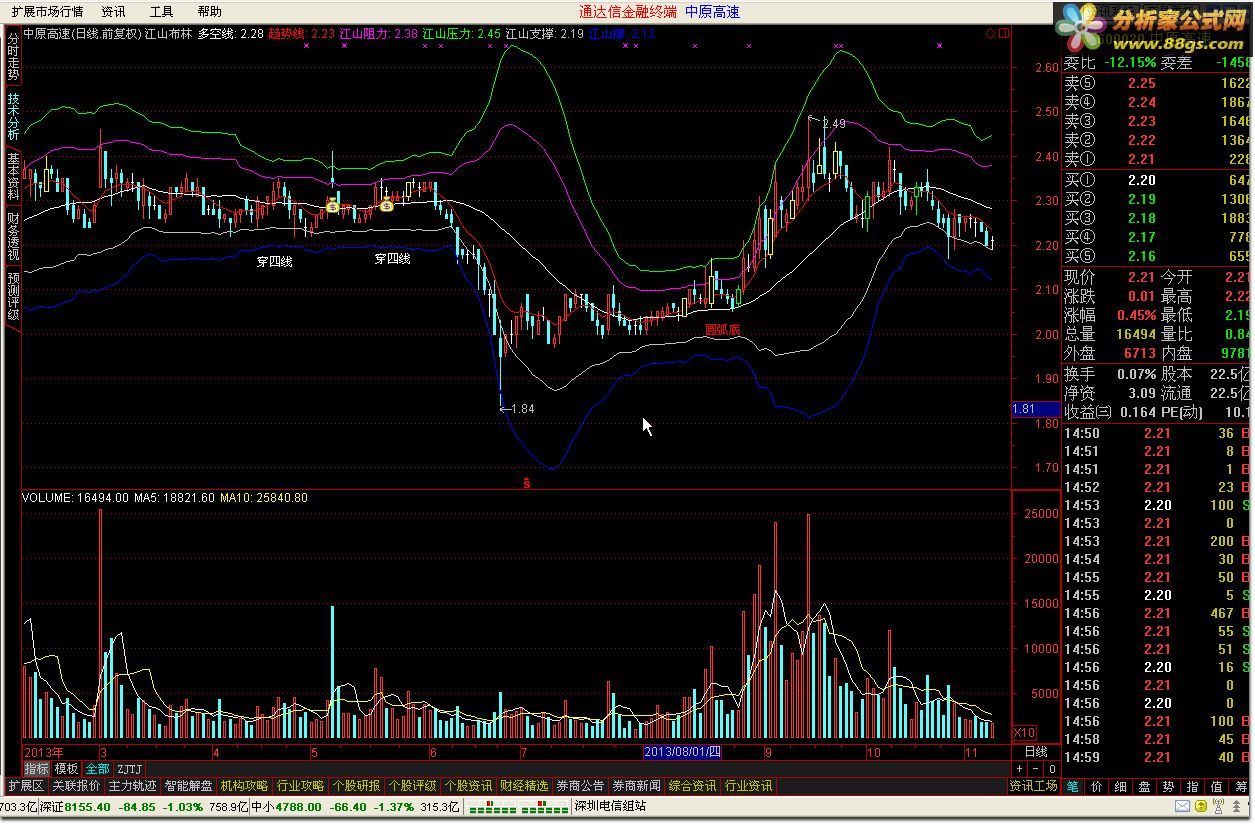Open the 资讯 menu

113,12
